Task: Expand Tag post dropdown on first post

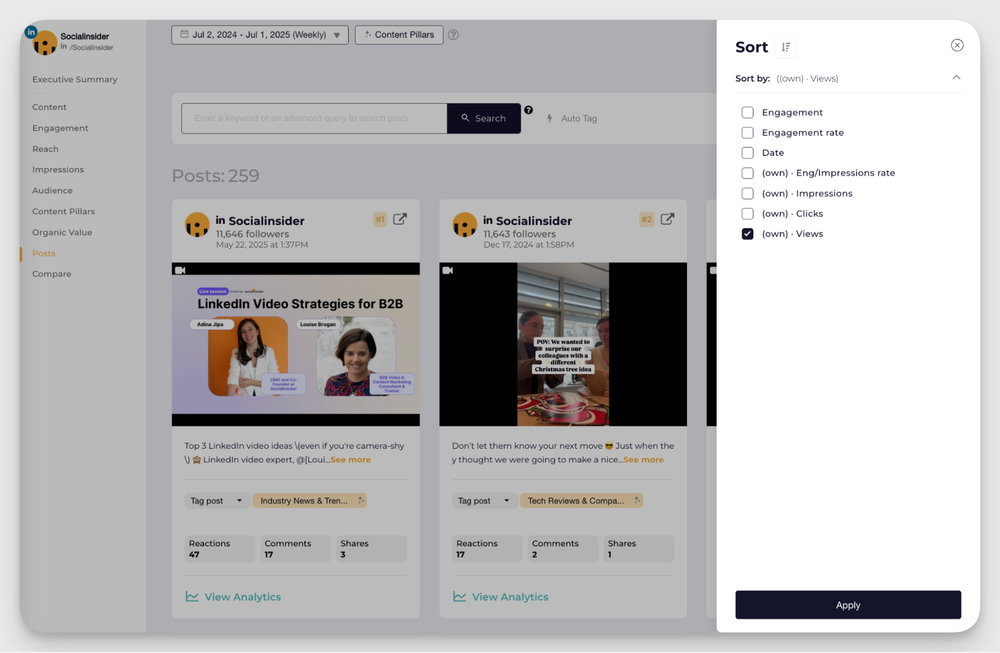Action: (x=217, y=501)
